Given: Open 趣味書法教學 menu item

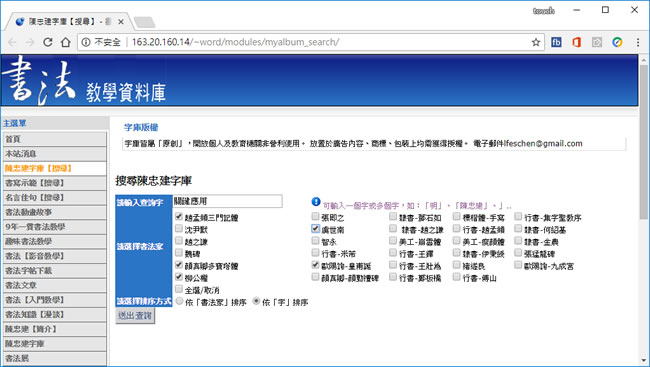Looking at the screenshot, I should pos(54,241).
